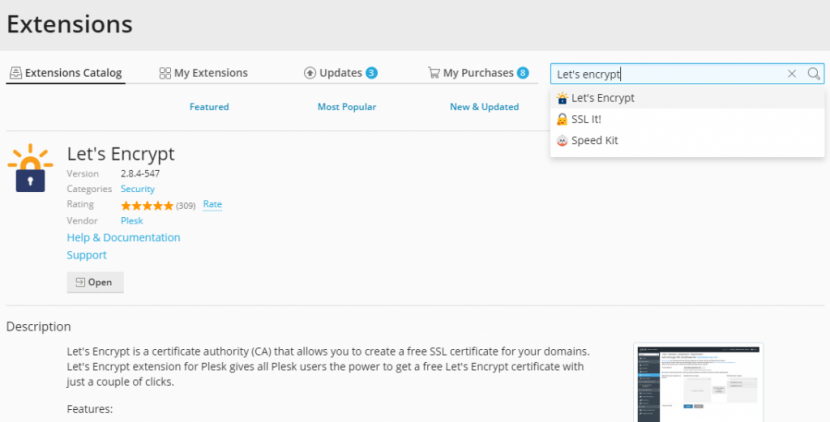Show Most Popular extensions

click(347, 107)
